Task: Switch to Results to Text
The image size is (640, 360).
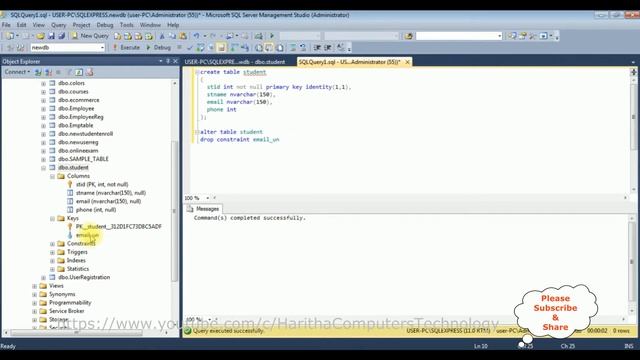Action: pos(259,47)
